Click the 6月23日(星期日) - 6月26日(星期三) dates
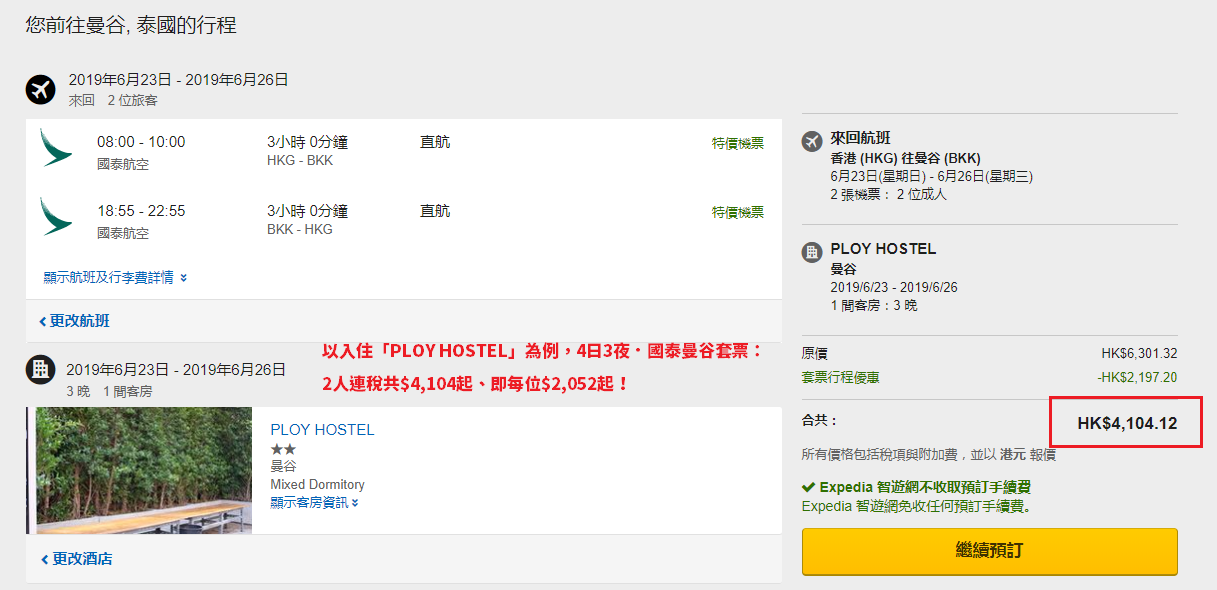This screenshot has width=1217, height=590. point(932,176)
